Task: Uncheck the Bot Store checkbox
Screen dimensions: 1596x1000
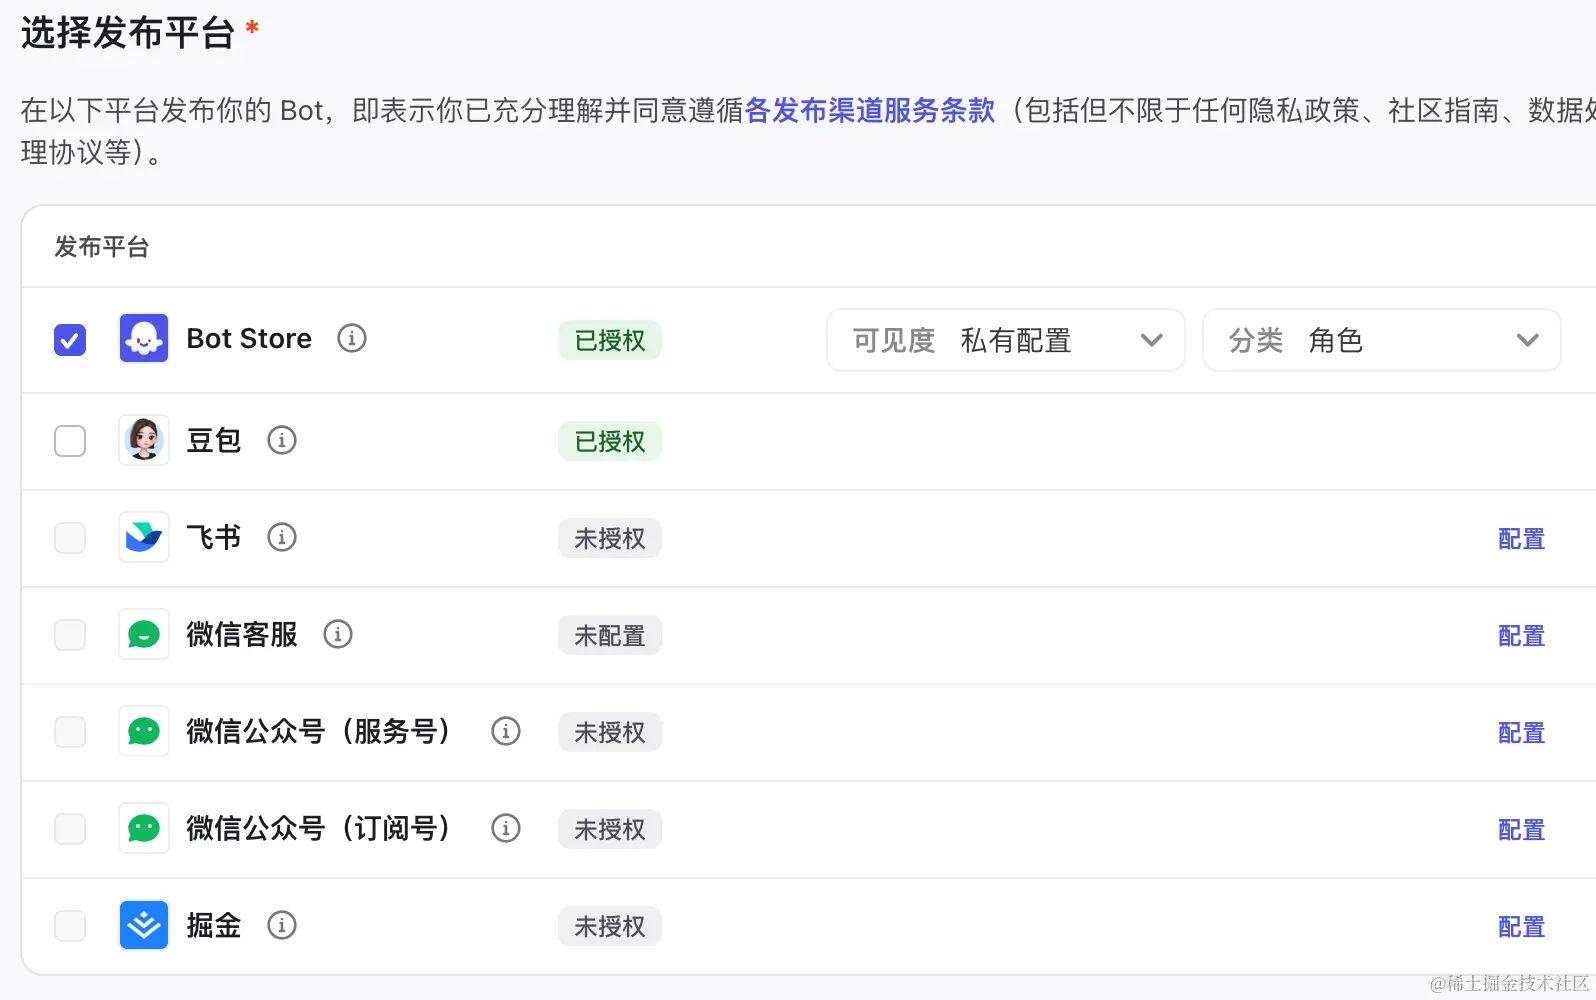Action: click(x=70, y=340)
